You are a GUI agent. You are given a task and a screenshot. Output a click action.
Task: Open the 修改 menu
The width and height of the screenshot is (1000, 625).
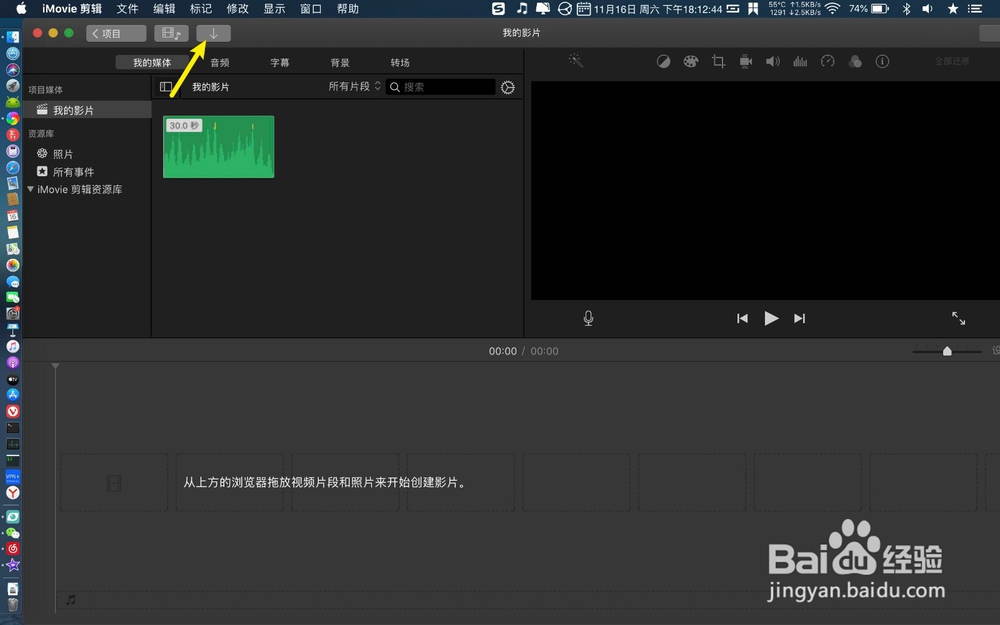point(237,8)
